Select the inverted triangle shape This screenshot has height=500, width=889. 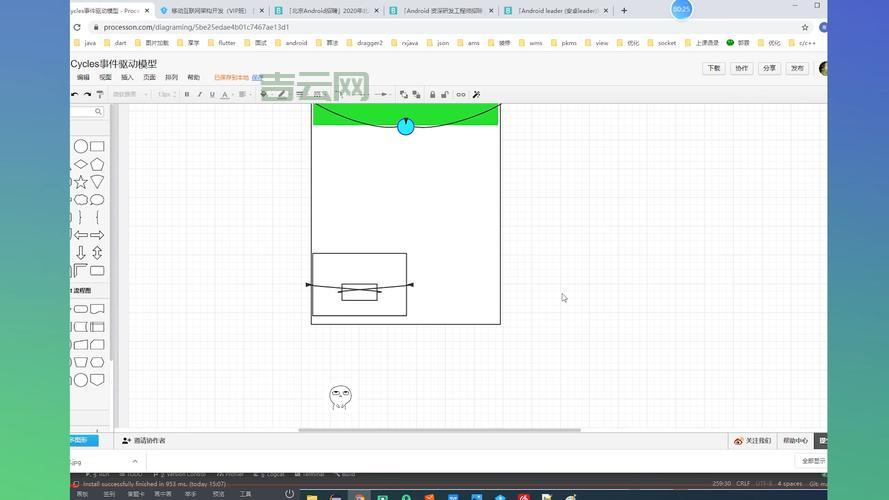(98, 182)
